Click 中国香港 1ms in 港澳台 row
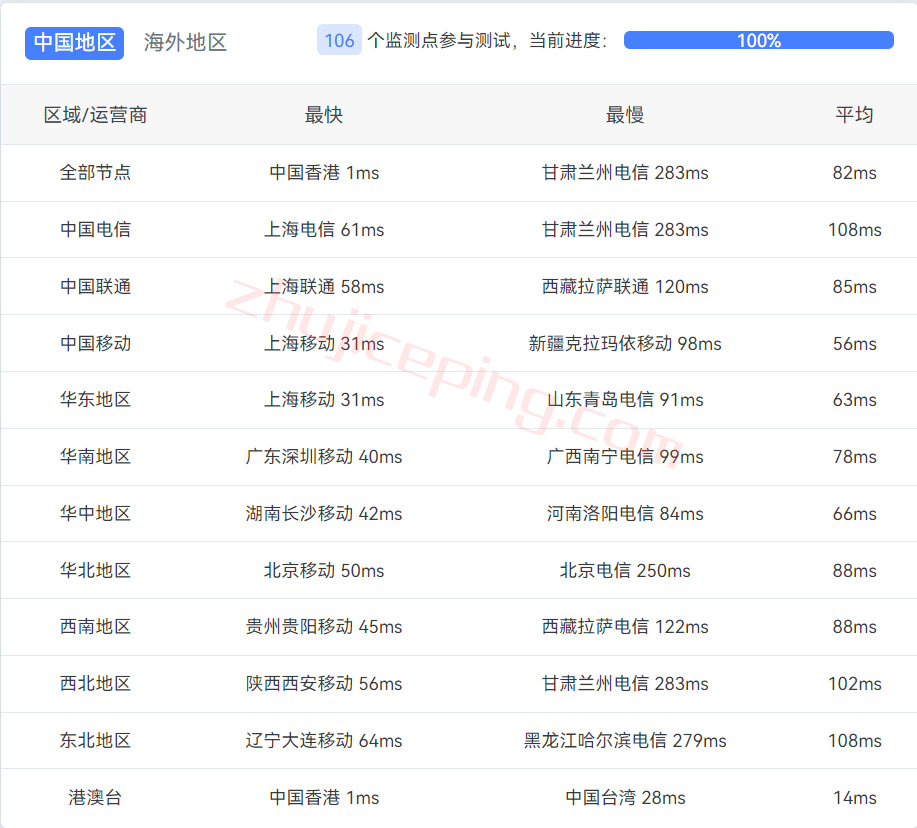917x828 pixels. pos(324,797)
